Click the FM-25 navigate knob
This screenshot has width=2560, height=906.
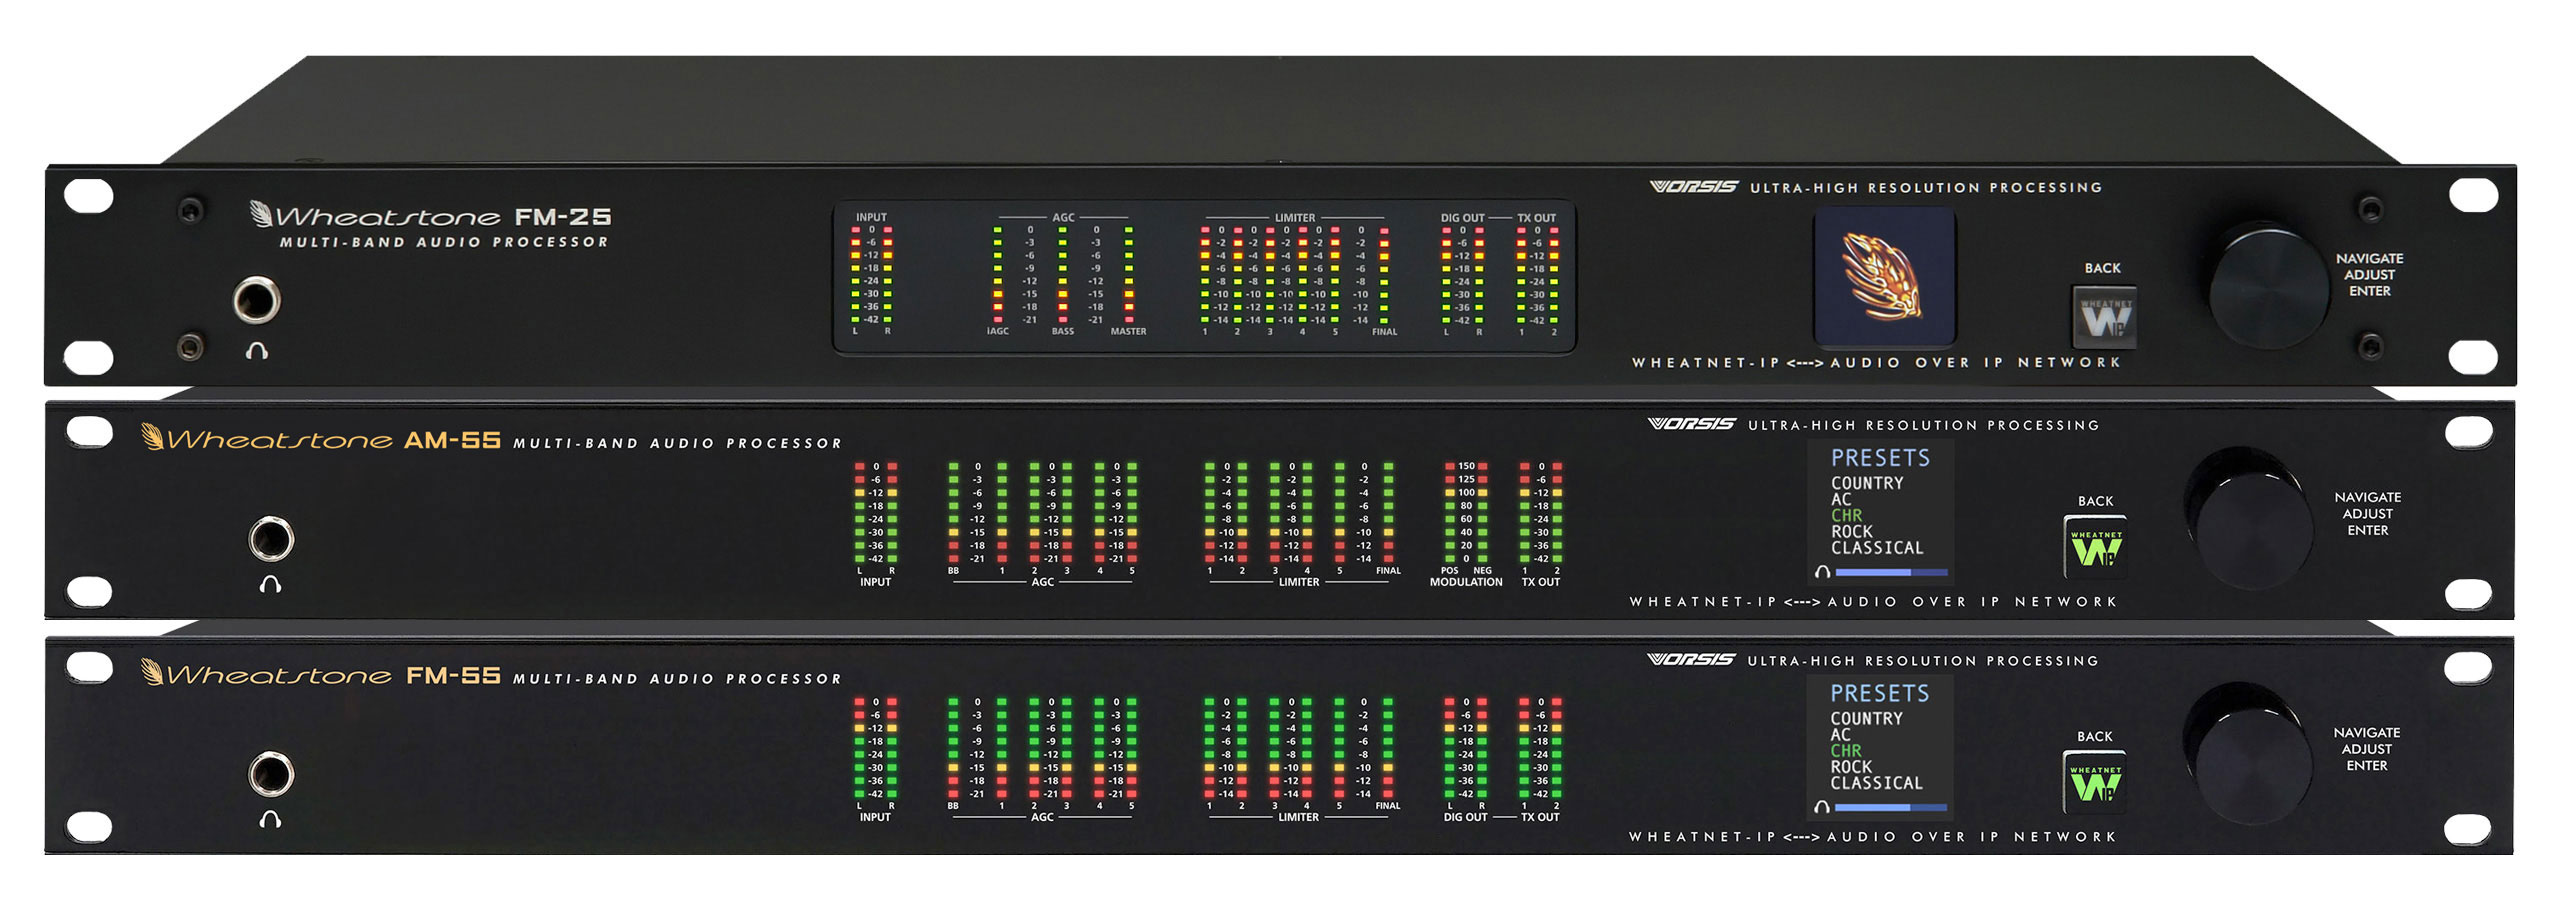2267,288
